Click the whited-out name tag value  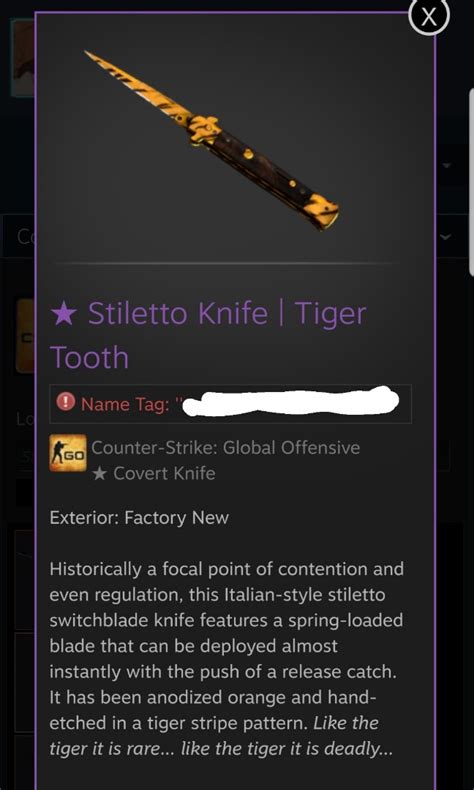coord(290,402)
